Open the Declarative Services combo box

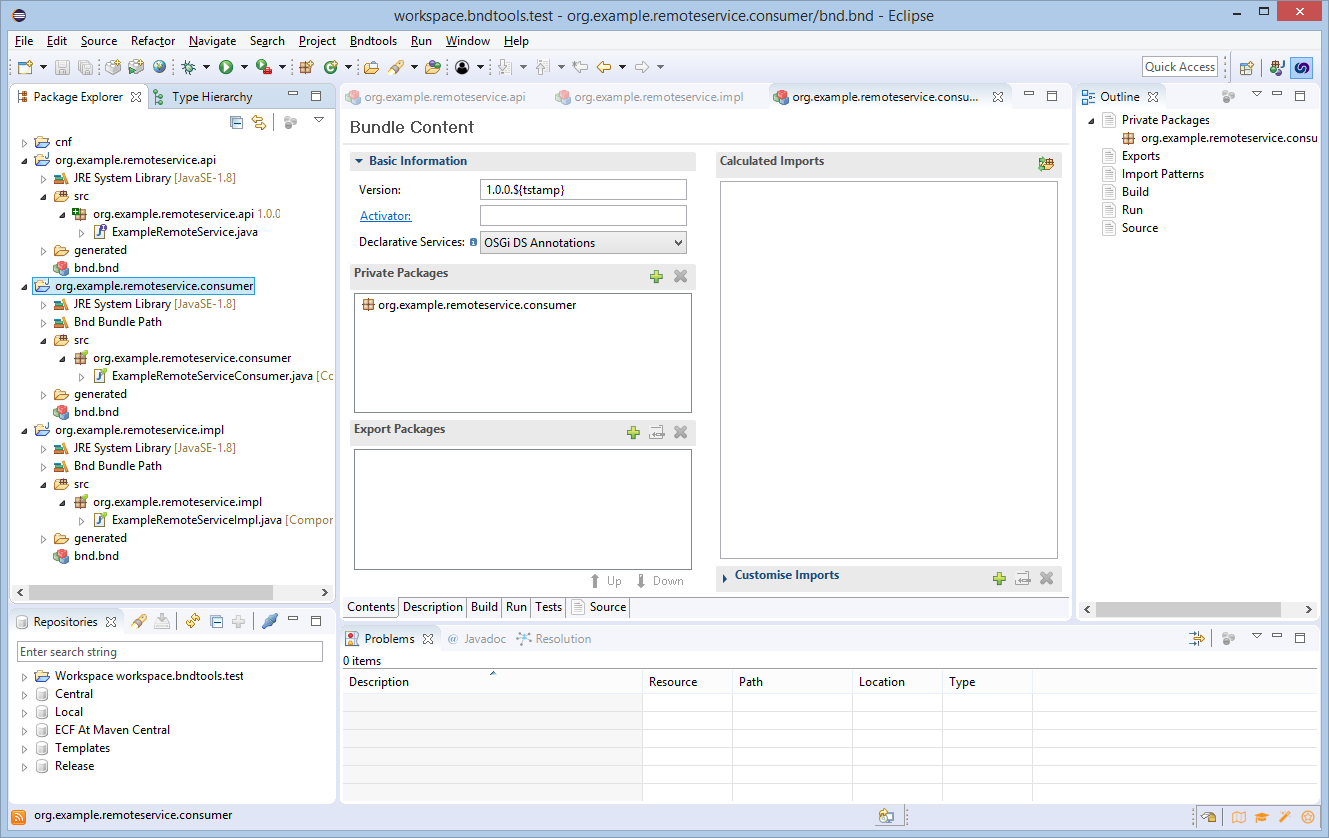click(583, 243)
